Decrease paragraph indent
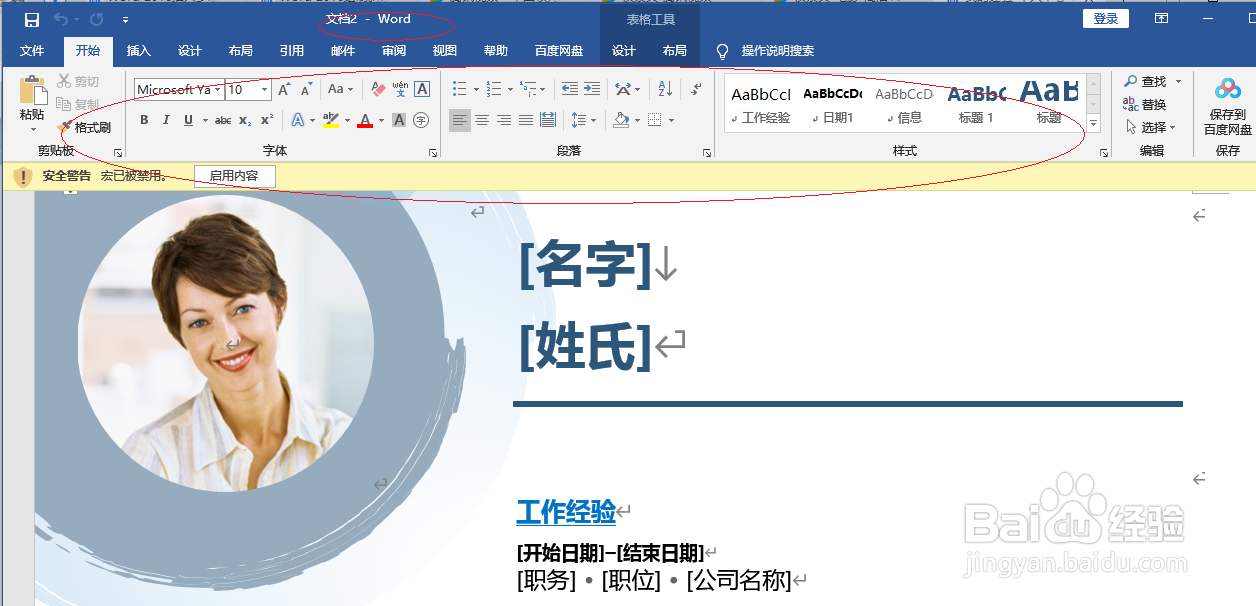The height and width of the screenshot is (606, 1256). point(570,90)
